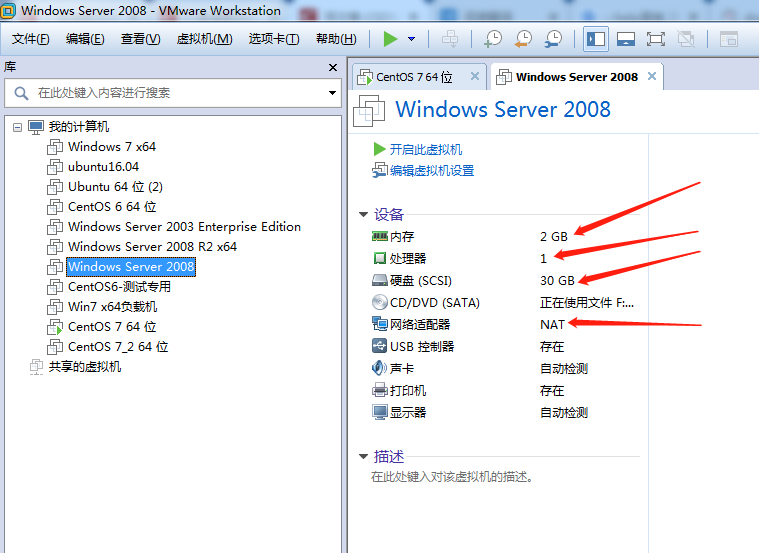Enter full screen mode icon
759x553 pixels.
click(656, 39)
